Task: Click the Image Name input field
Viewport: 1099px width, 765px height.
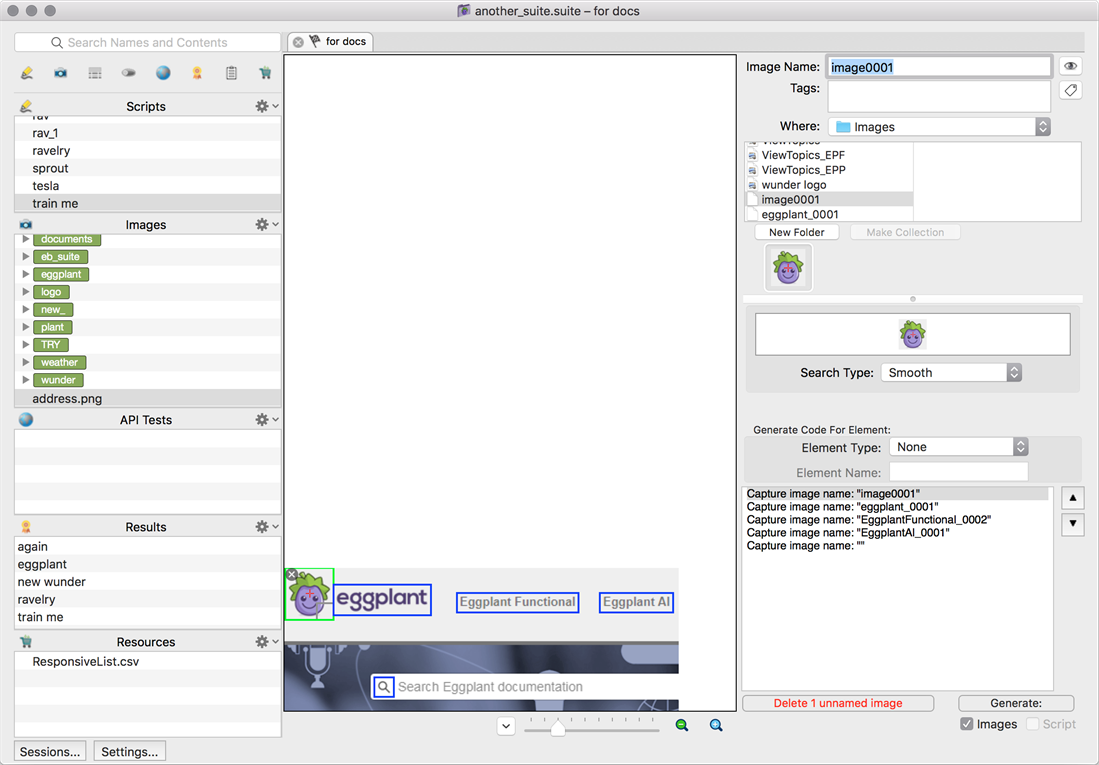Action: 939,67
